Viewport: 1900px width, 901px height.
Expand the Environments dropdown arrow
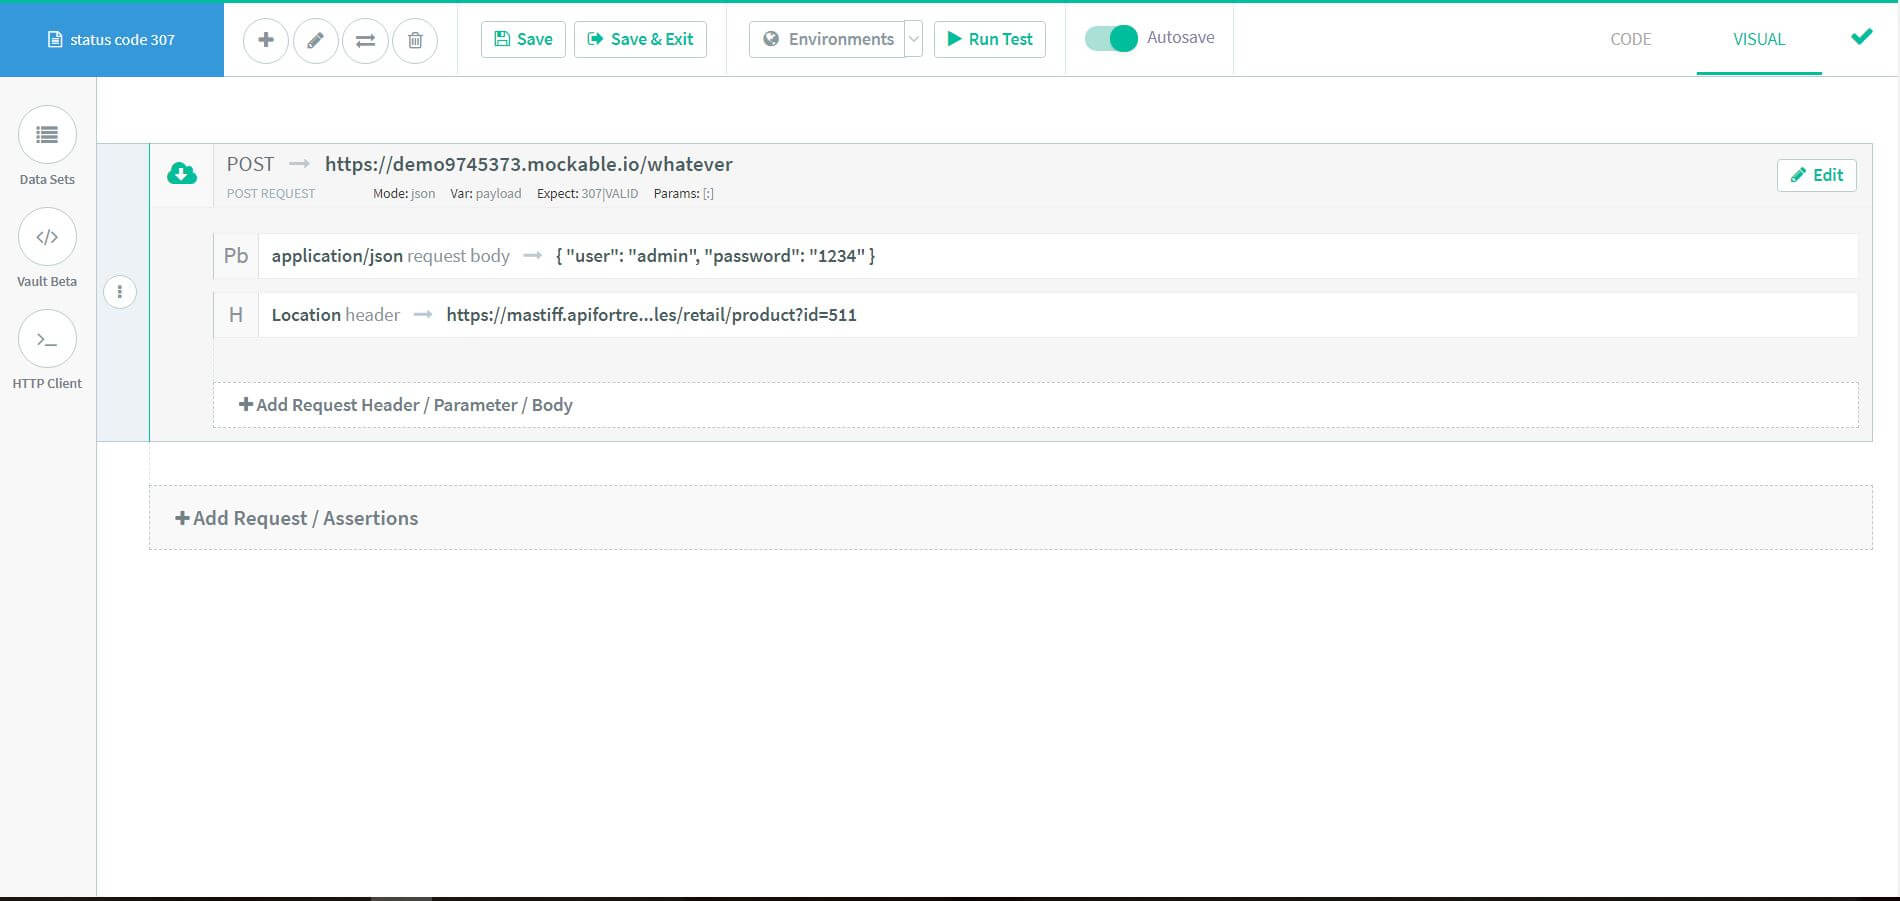tap(913, 40)
